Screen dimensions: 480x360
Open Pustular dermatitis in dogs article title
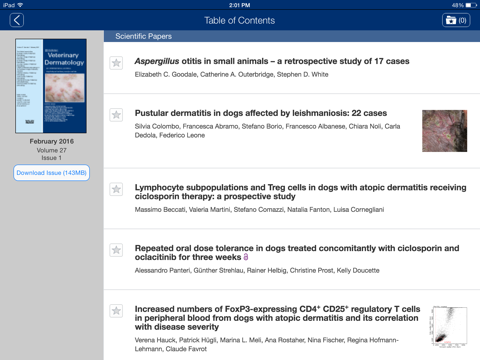tap(261, 113)
